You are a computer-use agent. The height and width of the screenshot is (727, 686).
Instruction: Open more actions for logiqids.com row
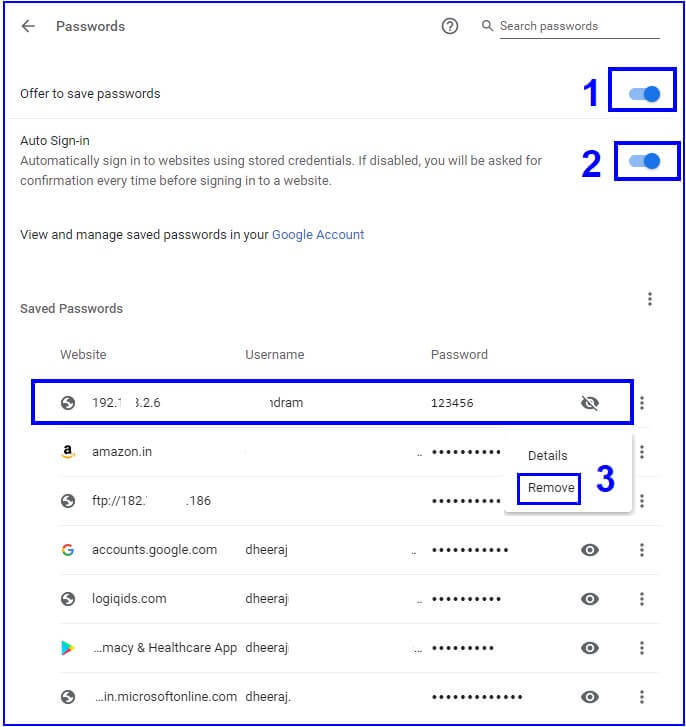click(x=642, y=599)
